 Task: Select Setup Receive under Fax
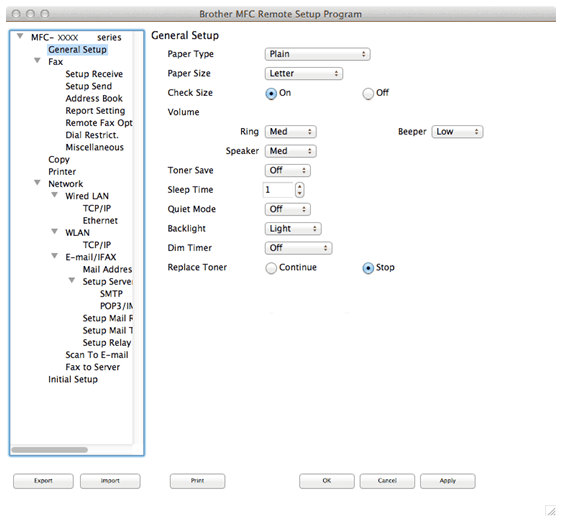click(94, 74)
